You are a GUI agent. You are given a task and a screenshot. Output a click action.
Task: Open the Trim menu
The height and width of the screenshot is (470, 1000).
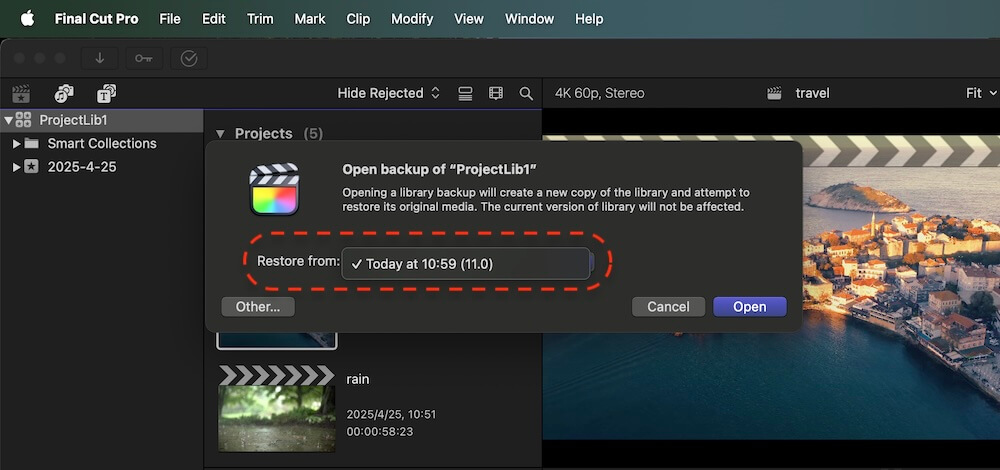point(260,19)
